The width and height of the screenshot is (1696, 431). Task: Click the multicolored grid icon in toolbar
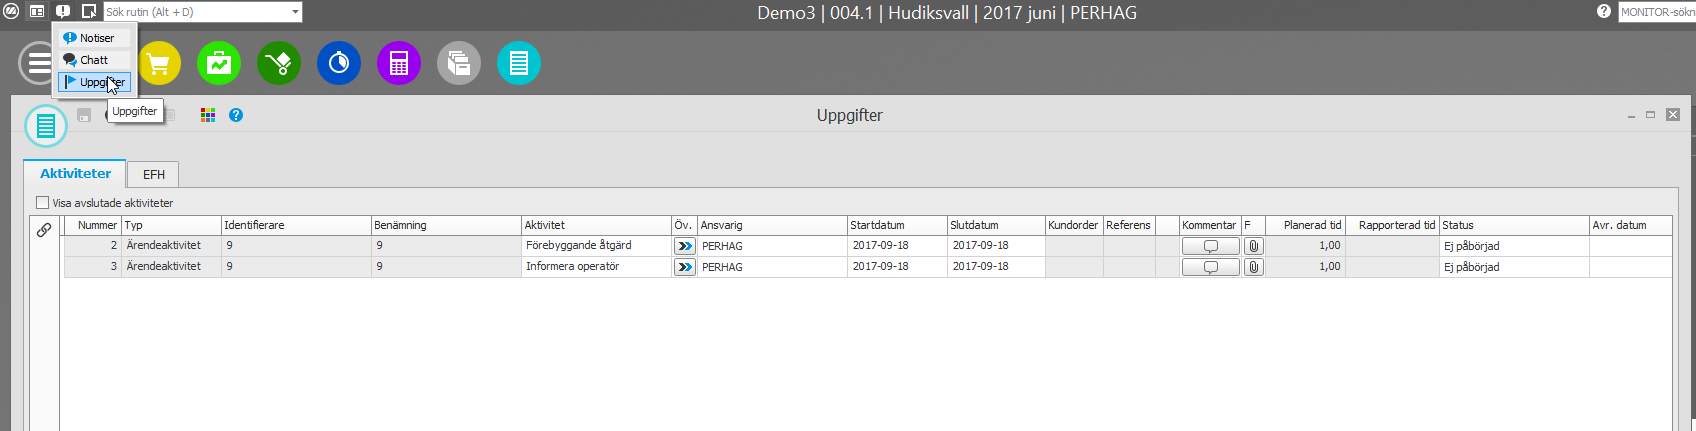[208, 115]
